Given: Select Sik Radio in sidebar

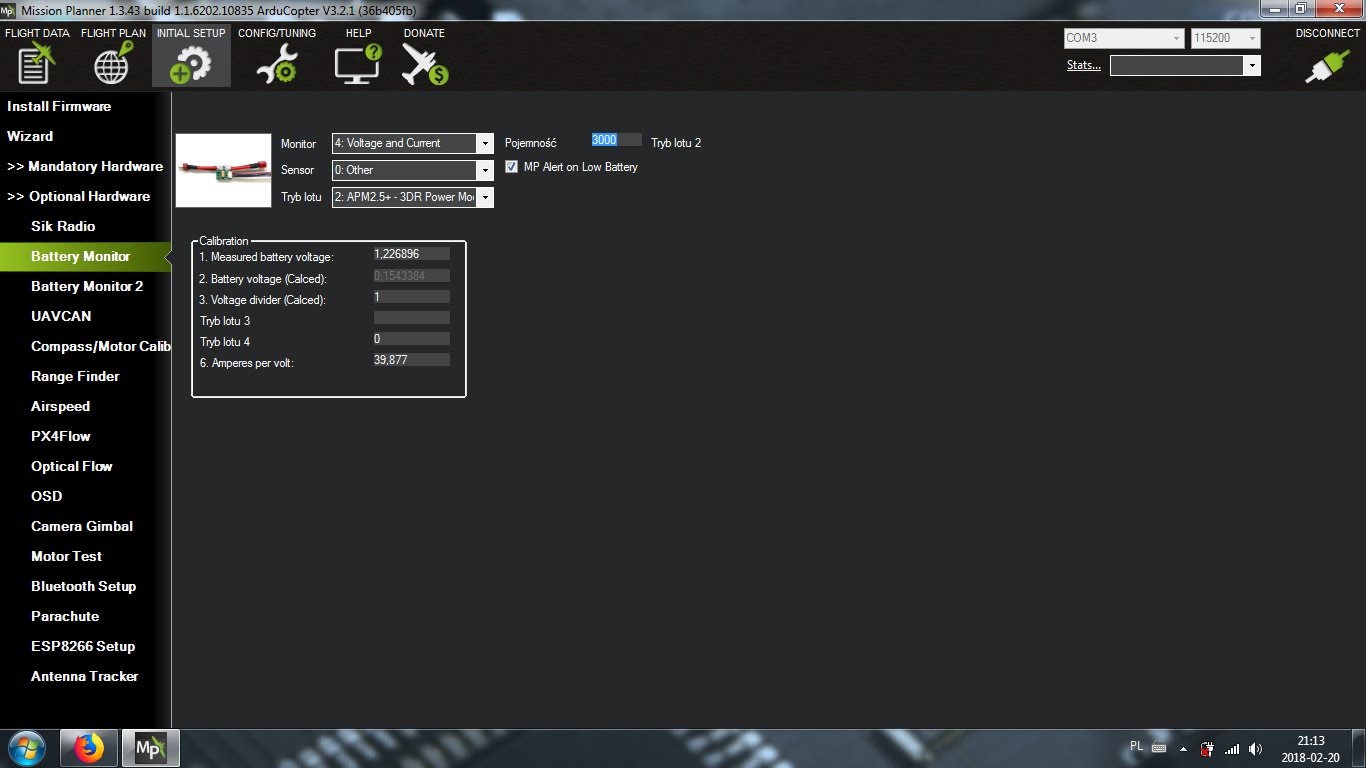Looking at the screenshot, I should tap(63, 226).
